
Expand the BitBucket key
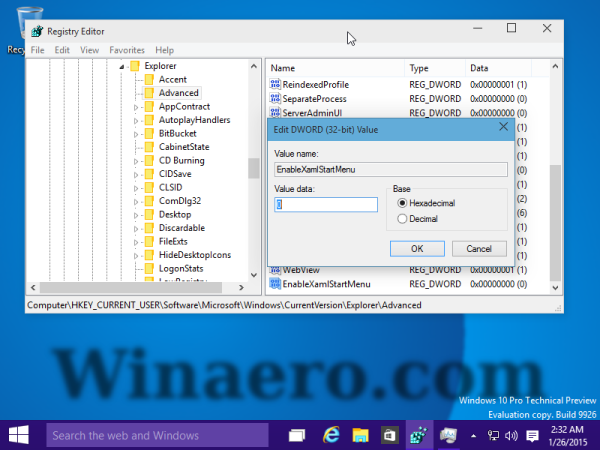pos(136,134)
